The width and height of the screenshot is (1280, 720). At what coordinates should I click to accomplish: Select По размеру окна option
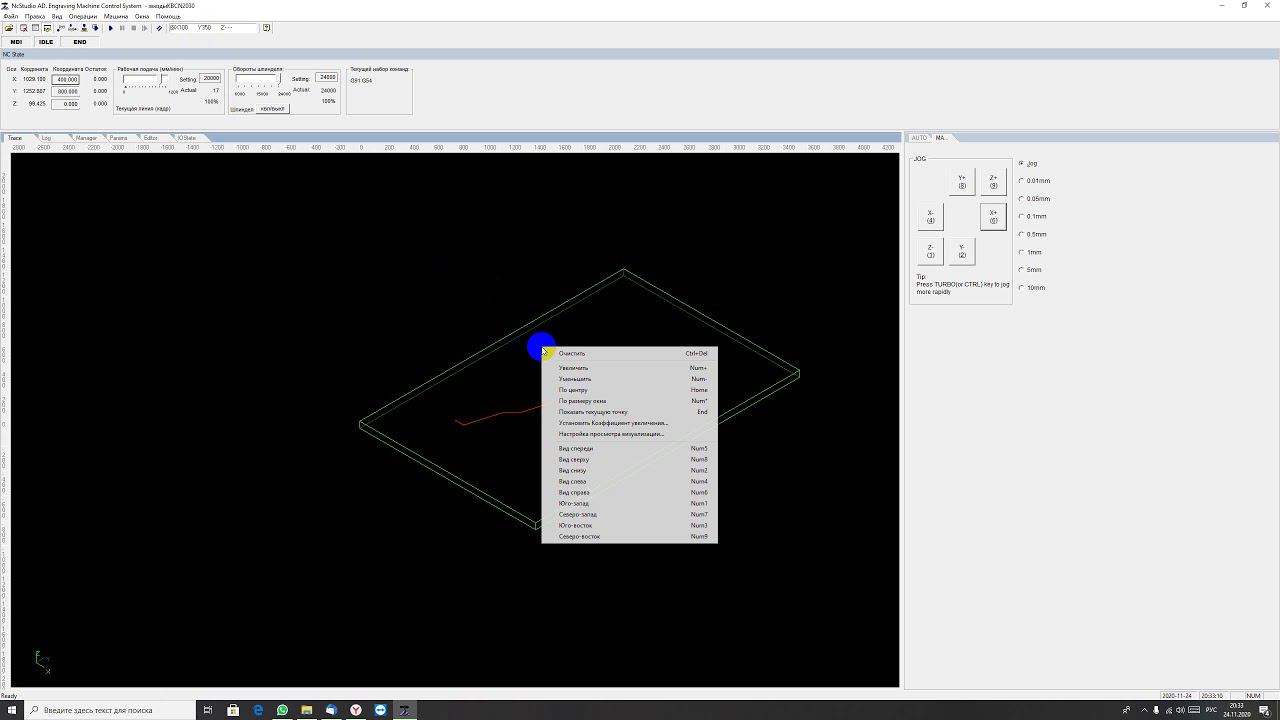(629, 401)
